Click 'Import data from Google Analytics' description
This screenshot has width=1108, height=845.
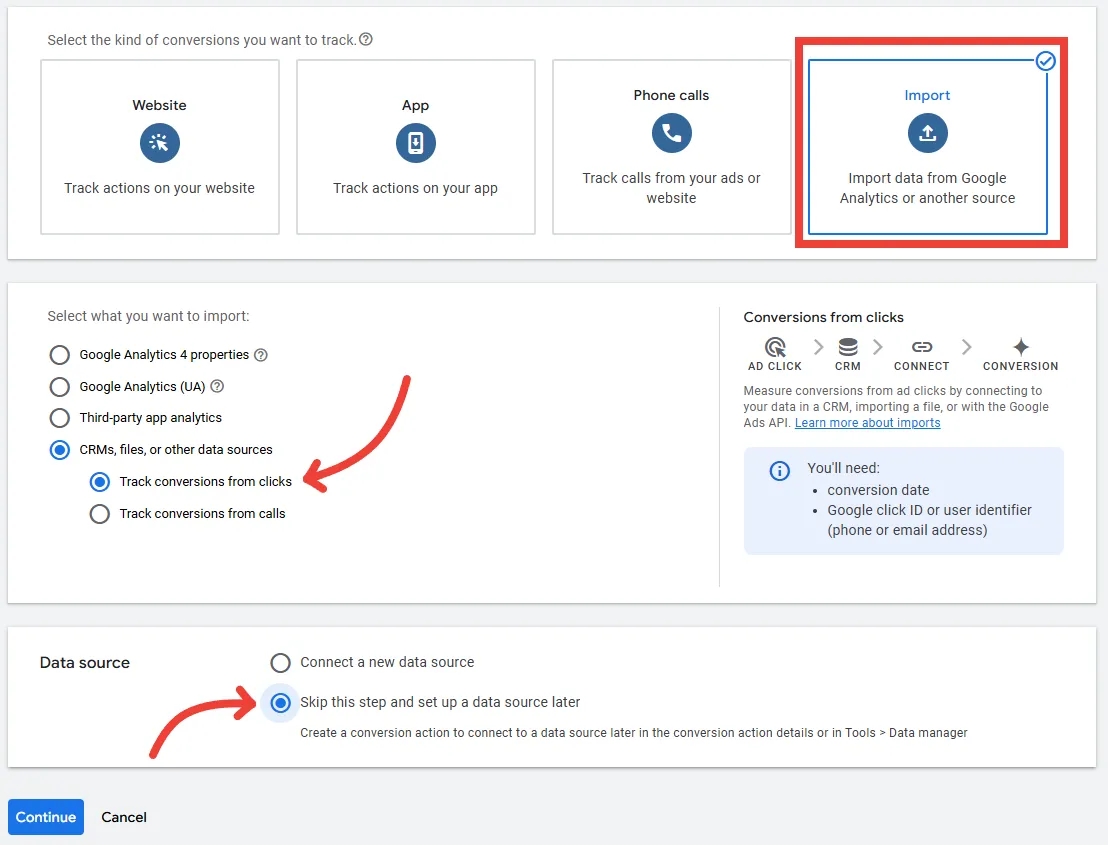point(927,188)
